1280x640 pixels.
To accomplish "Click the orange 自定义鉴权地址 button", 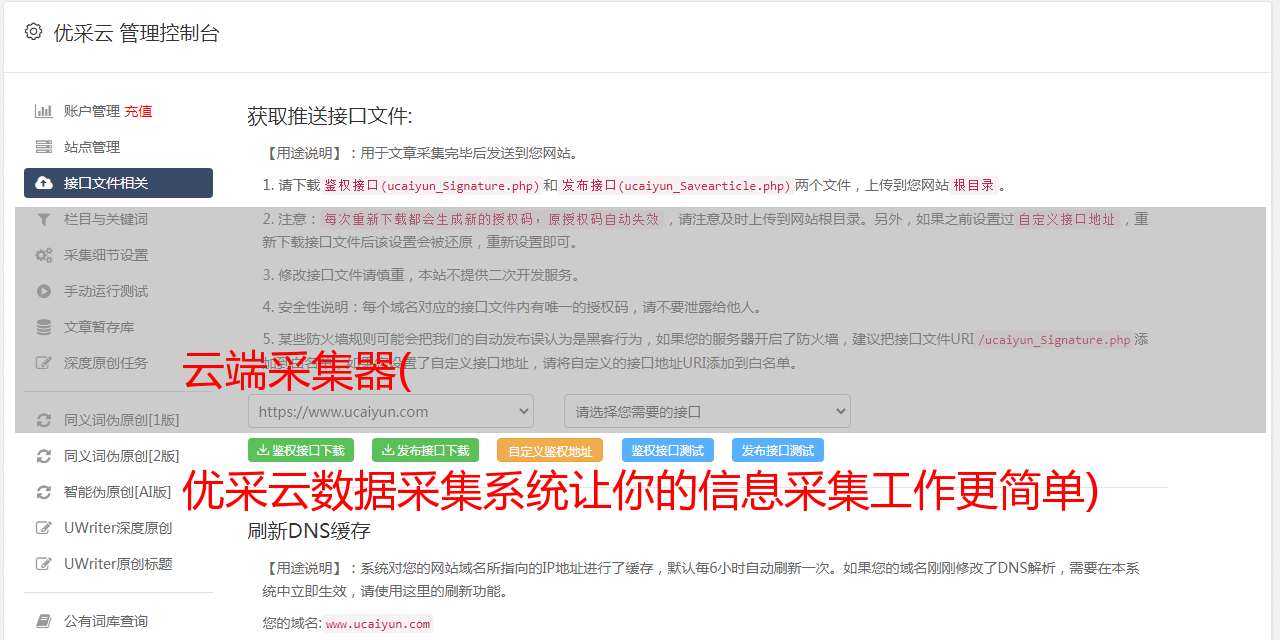I will click(550, 450).
